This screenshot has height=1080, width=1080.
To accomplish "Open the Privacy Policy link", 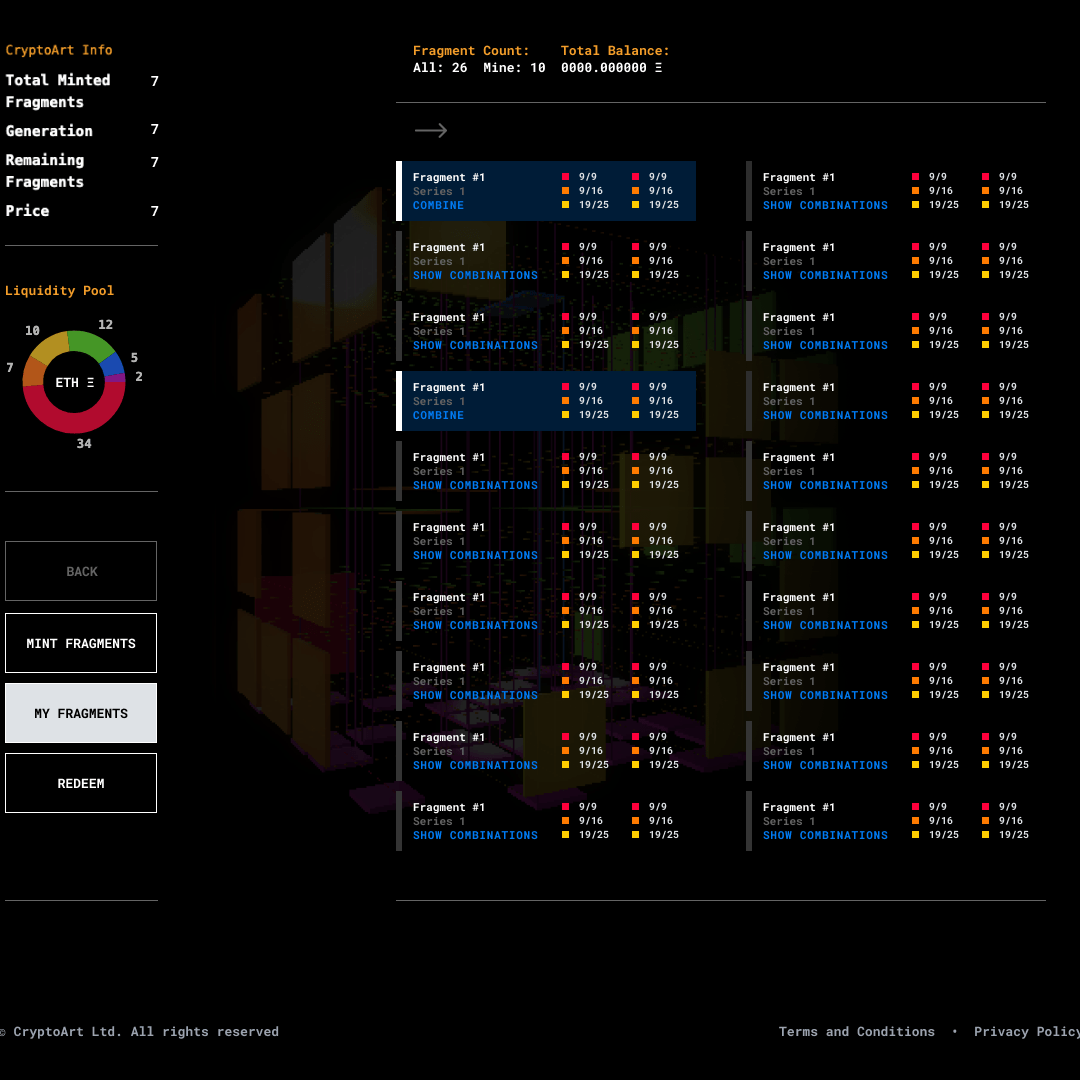I will tap(1025, 1032).
